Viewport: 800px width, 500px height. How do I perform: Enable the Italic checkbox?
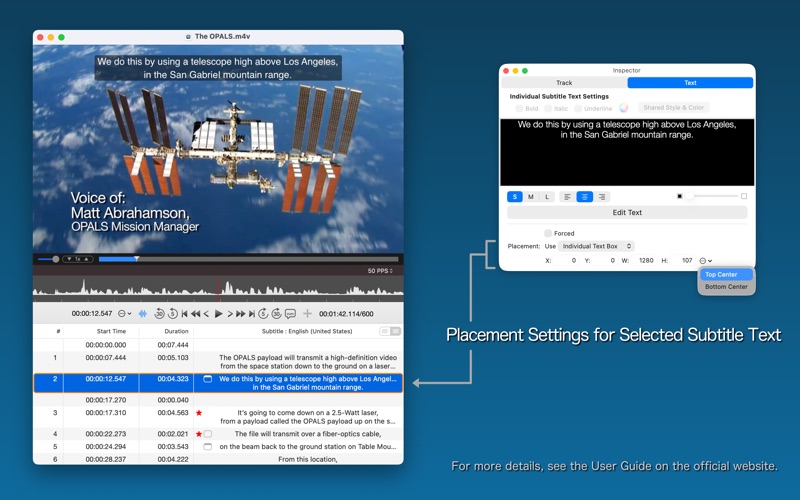(548, 108)
